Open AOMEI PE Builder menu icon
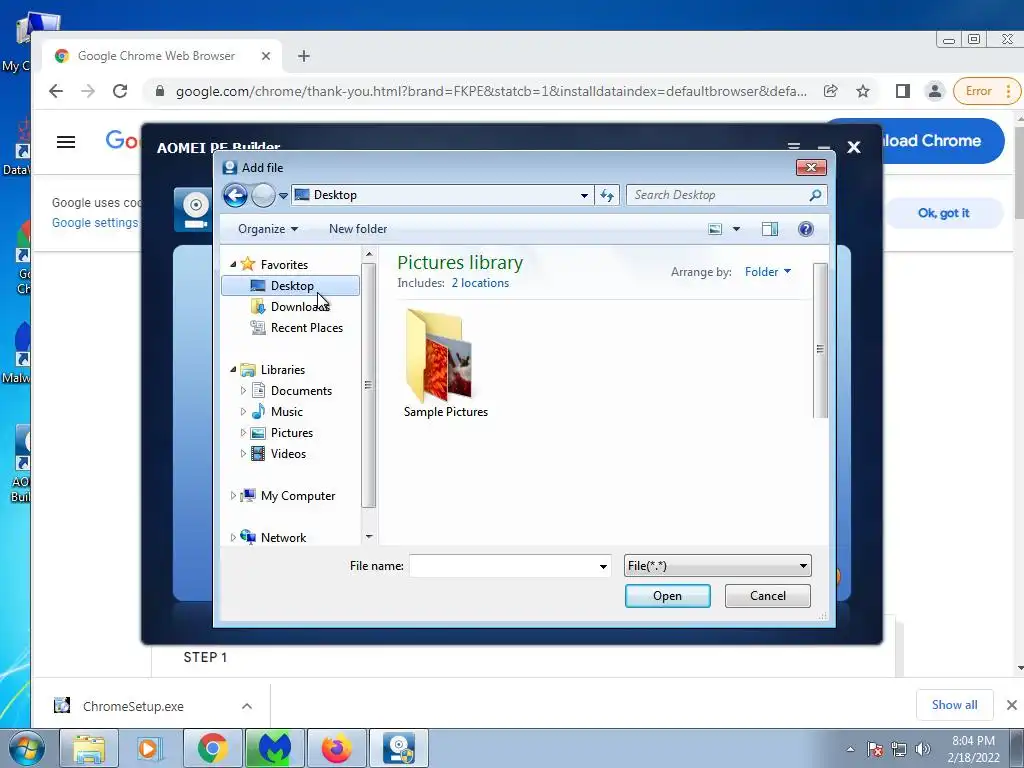Image resolution: width=1024 pixels, height=768 pixels. coord(793,146)
